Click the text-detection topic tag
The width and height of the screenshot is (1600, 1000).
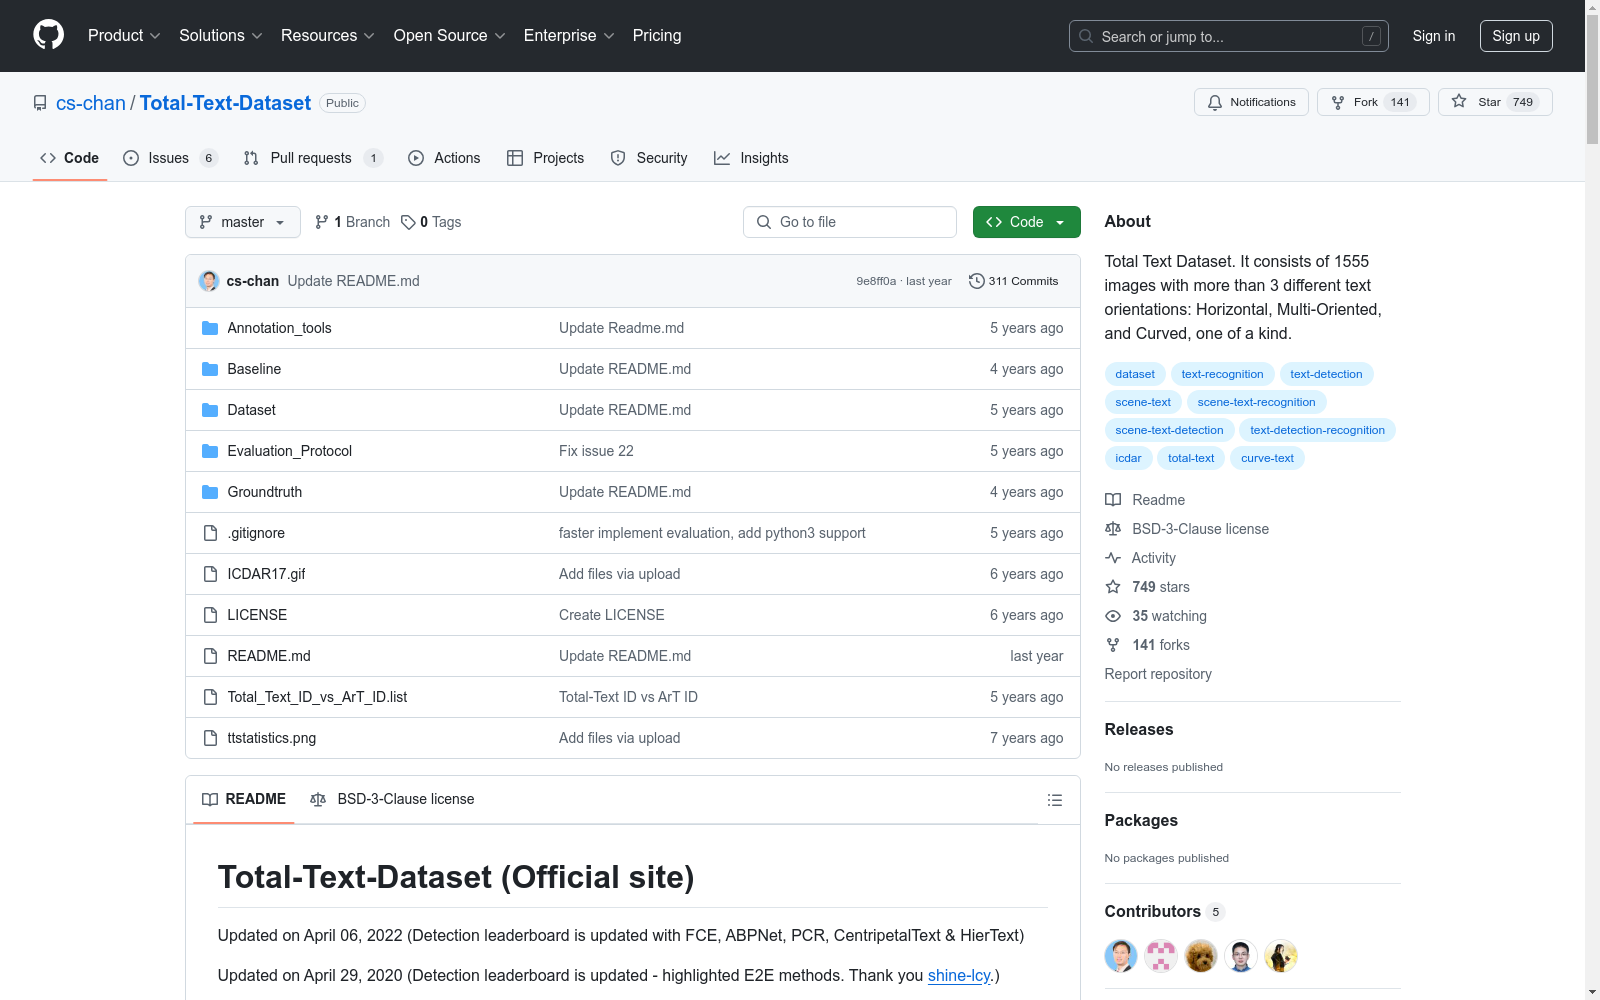pos(1326,374)
